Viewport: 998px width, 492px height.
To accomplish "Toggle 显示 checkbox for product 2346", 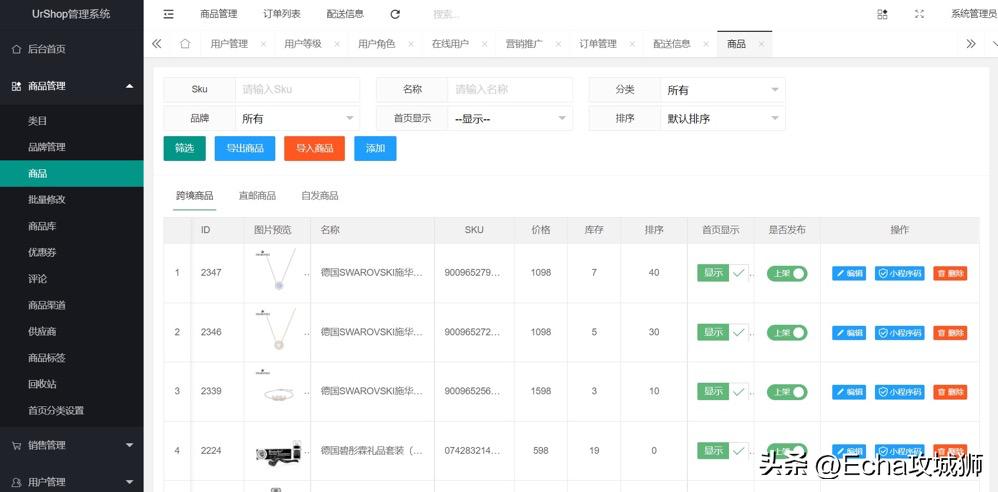I will pos(722,332).
